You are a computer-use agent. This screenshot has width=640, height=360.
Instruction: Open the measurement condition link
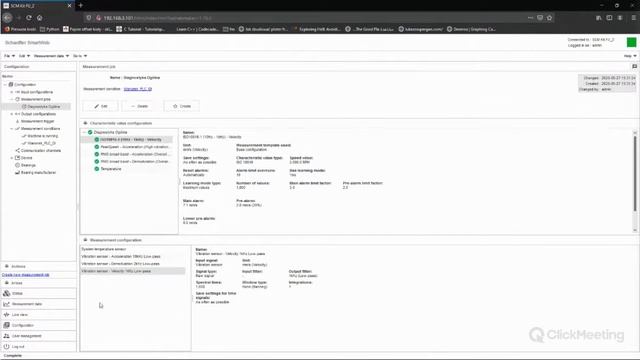tap(138, 89)
